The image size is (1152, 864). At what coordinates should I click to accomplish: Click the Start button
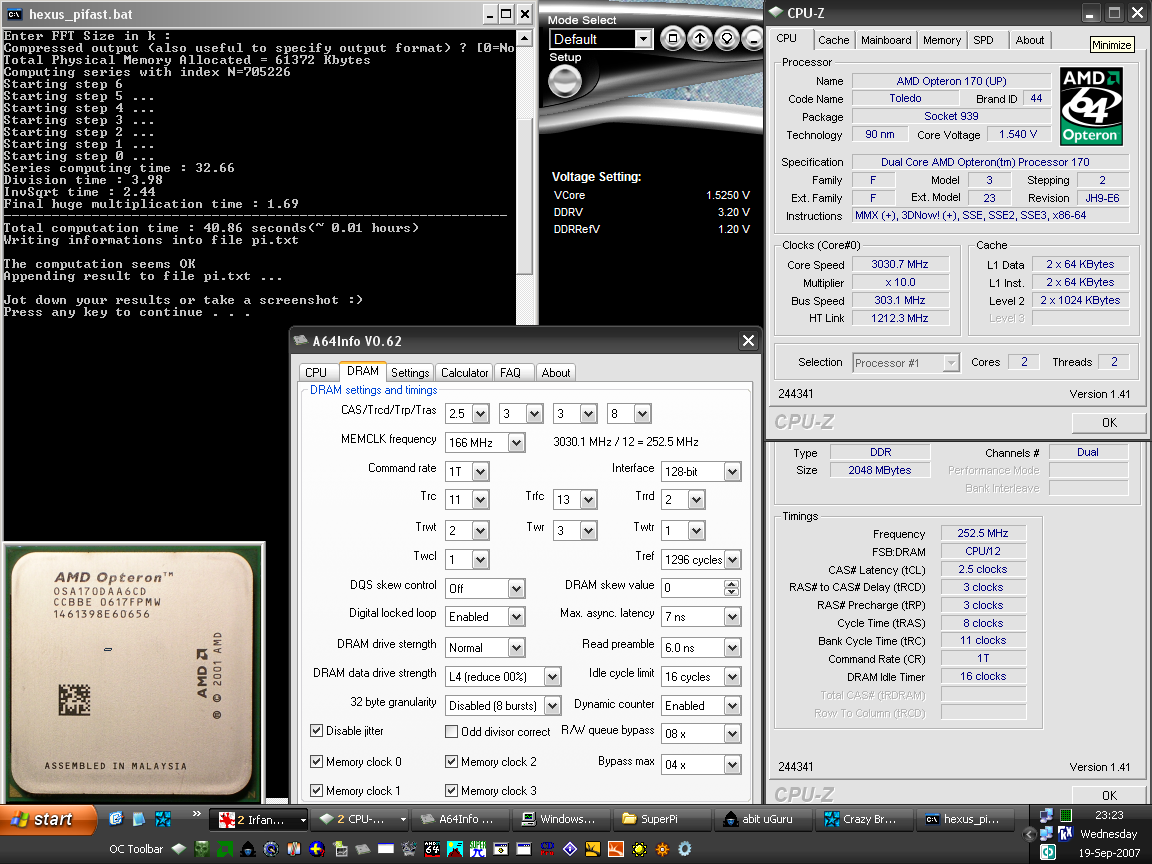pyautogui.click(x=48, y=819)
